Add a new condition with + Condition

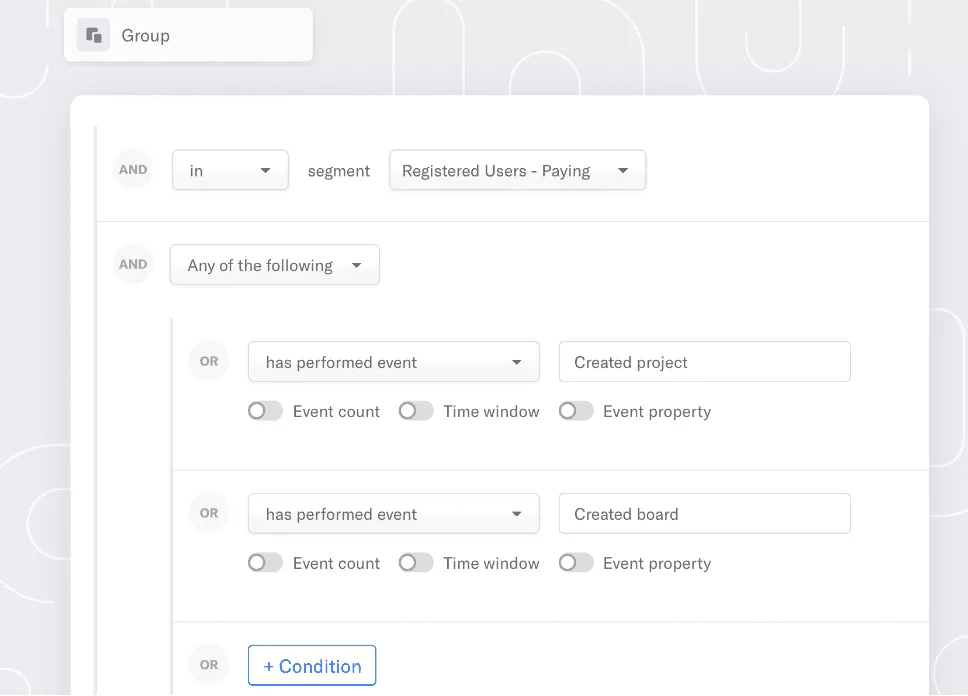coord(312,666)
